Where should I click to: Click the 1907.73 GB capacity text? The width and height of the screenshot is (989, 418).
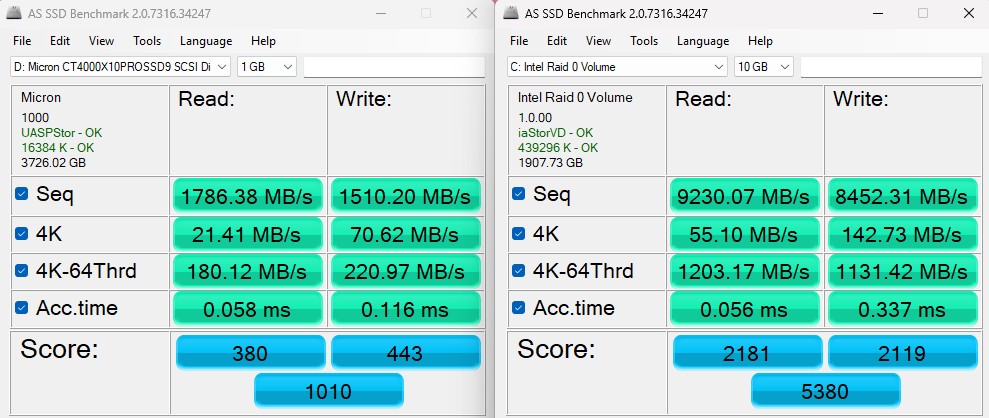551,163
